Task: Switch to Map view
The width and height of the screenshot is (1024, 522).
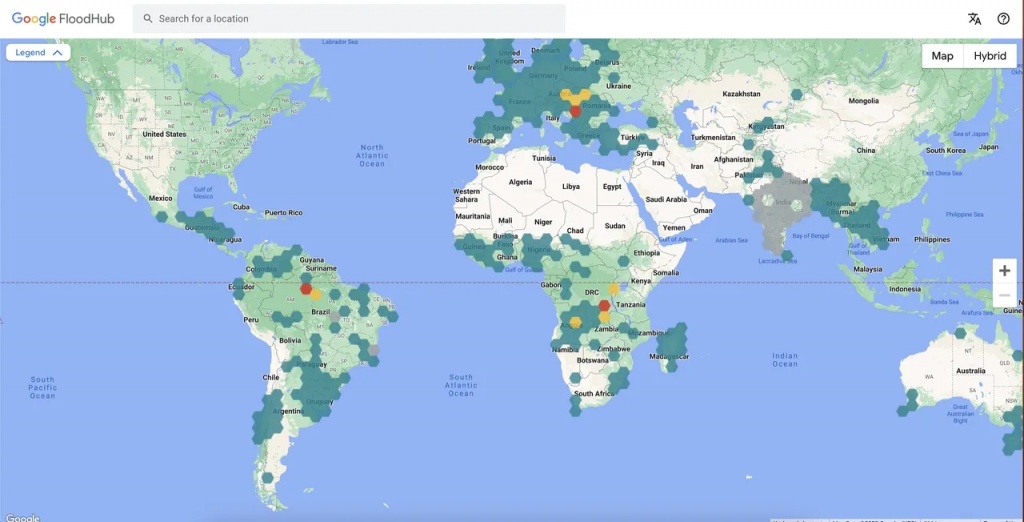Action: click(942, 56)
